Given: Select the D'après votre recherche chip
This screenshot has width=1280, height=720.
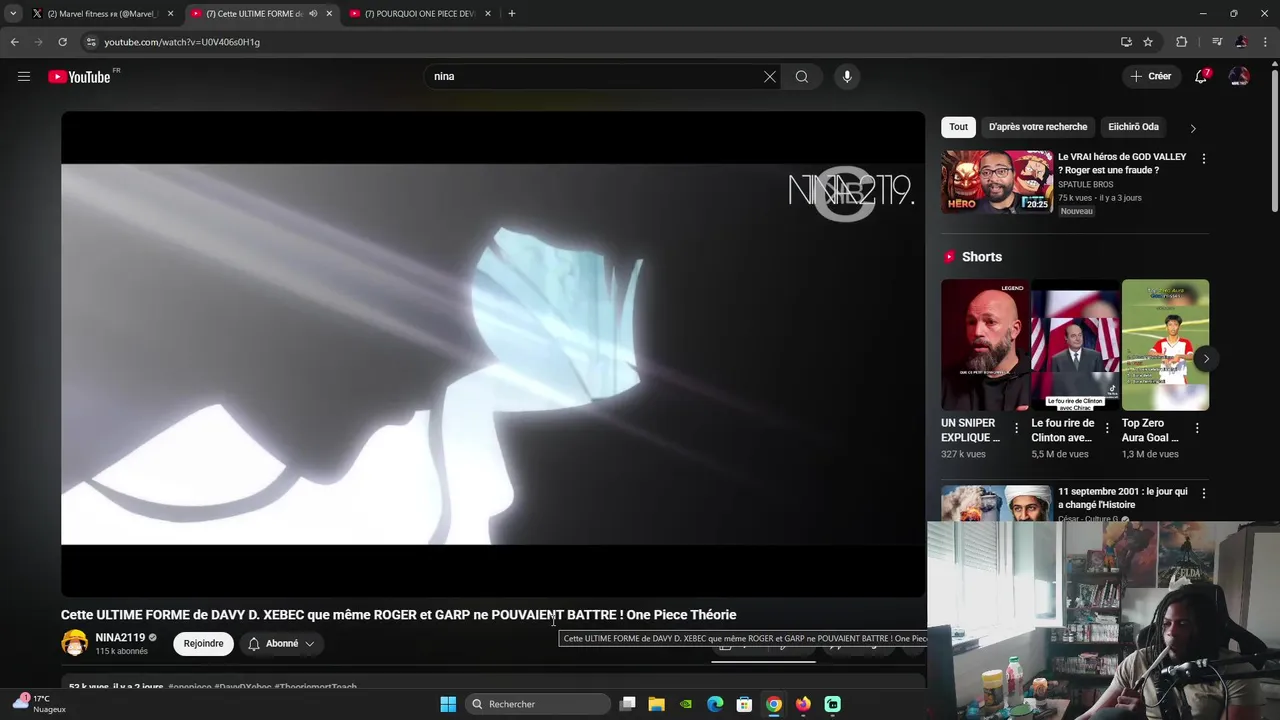Looking at the screenshot, I should coord(1038,127).
